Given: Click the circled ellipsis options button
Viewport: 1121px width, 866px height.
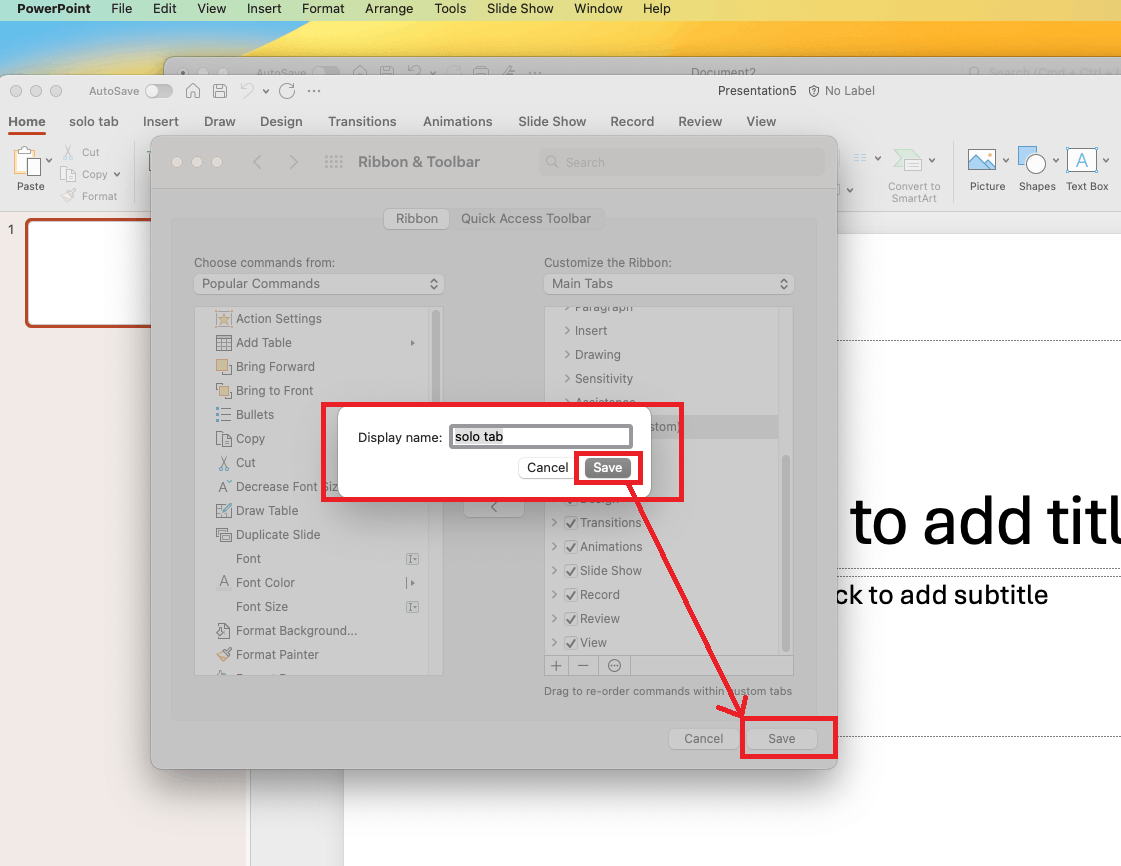Looking at the screenshot, I should 614,666.
